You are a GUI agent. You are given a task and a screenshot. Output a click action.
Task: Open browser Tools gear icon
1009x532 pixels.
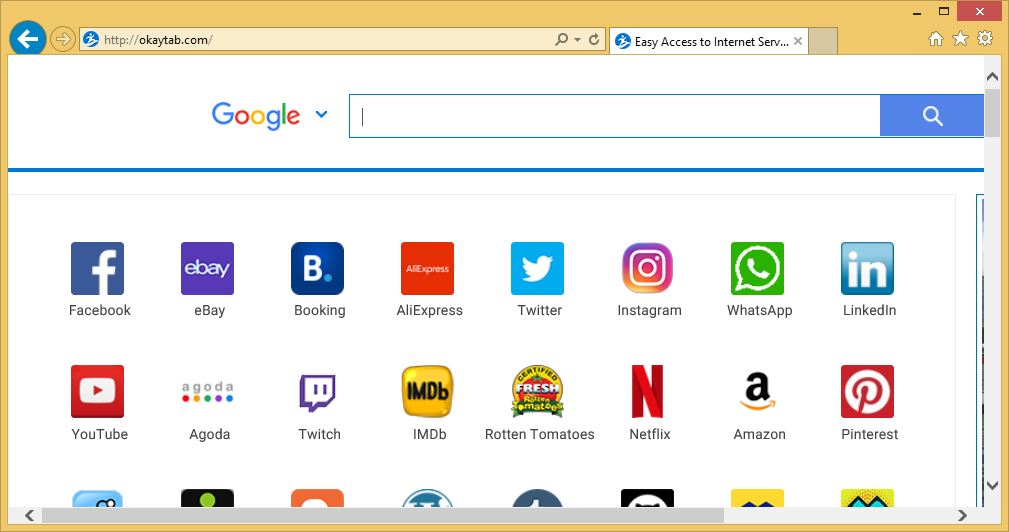[985, 39]
